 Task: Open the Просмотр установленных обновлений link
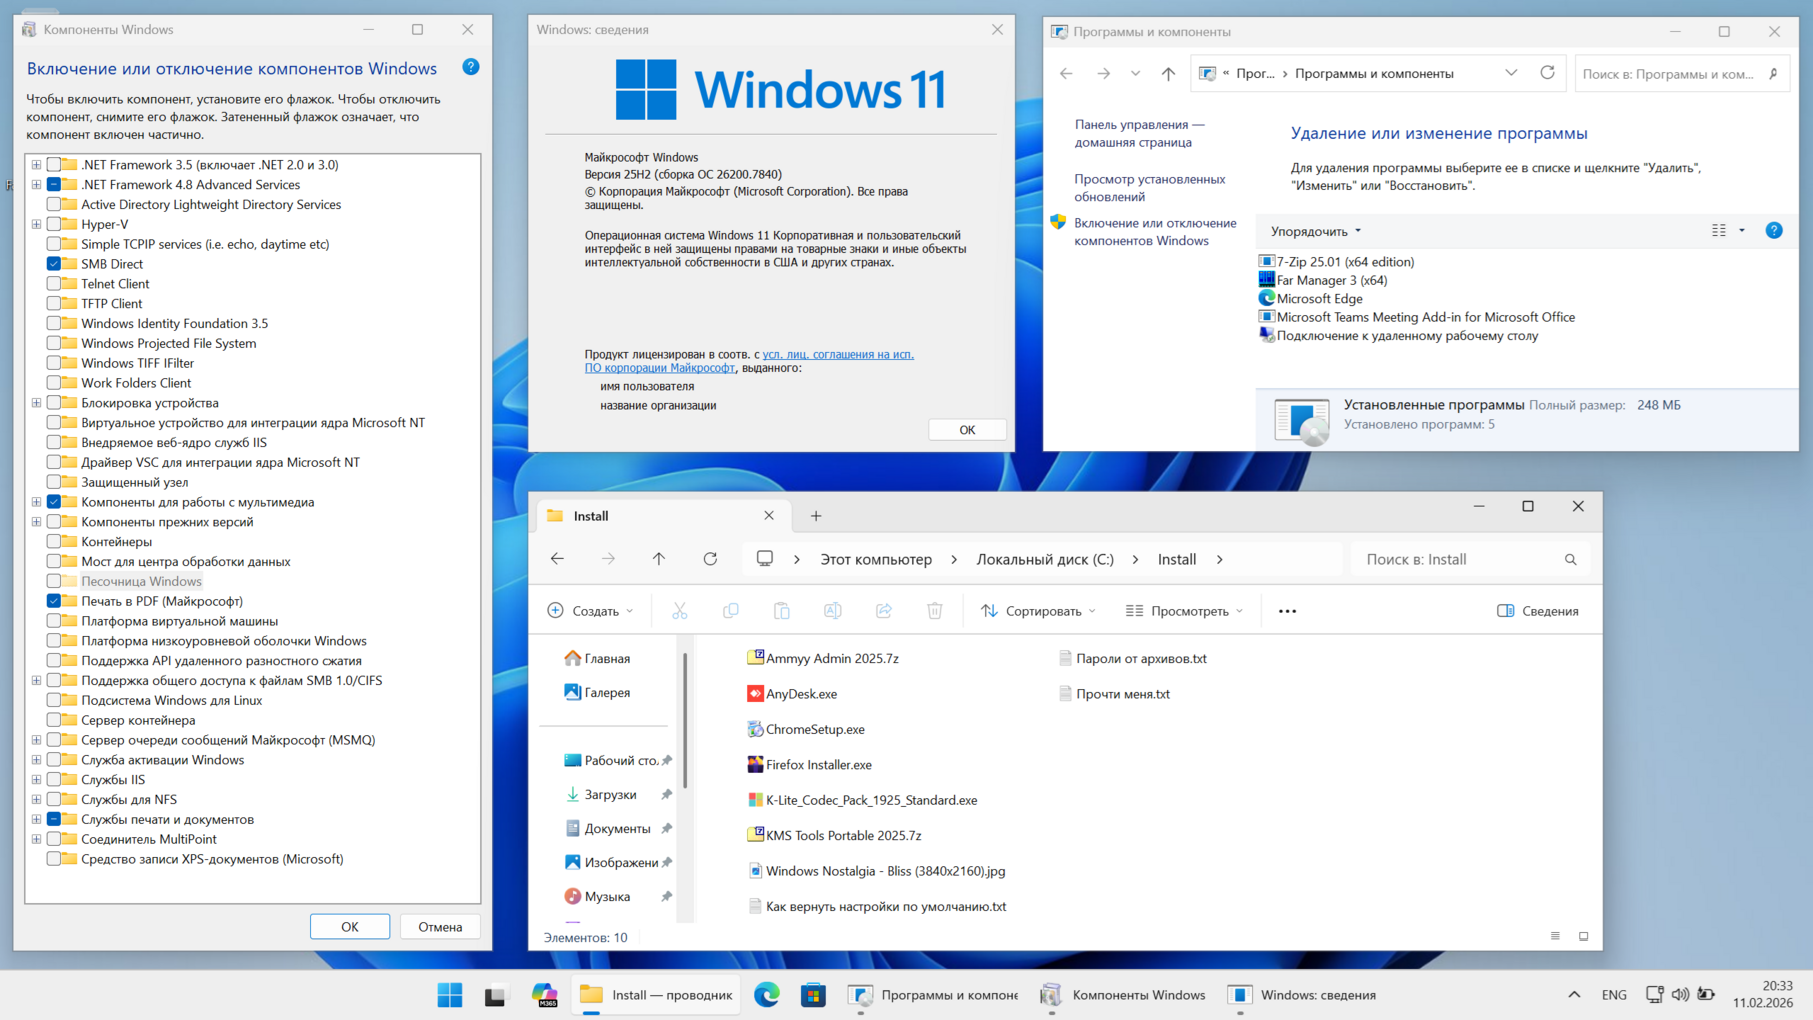pyautogui.click(x=1149, y=188)
